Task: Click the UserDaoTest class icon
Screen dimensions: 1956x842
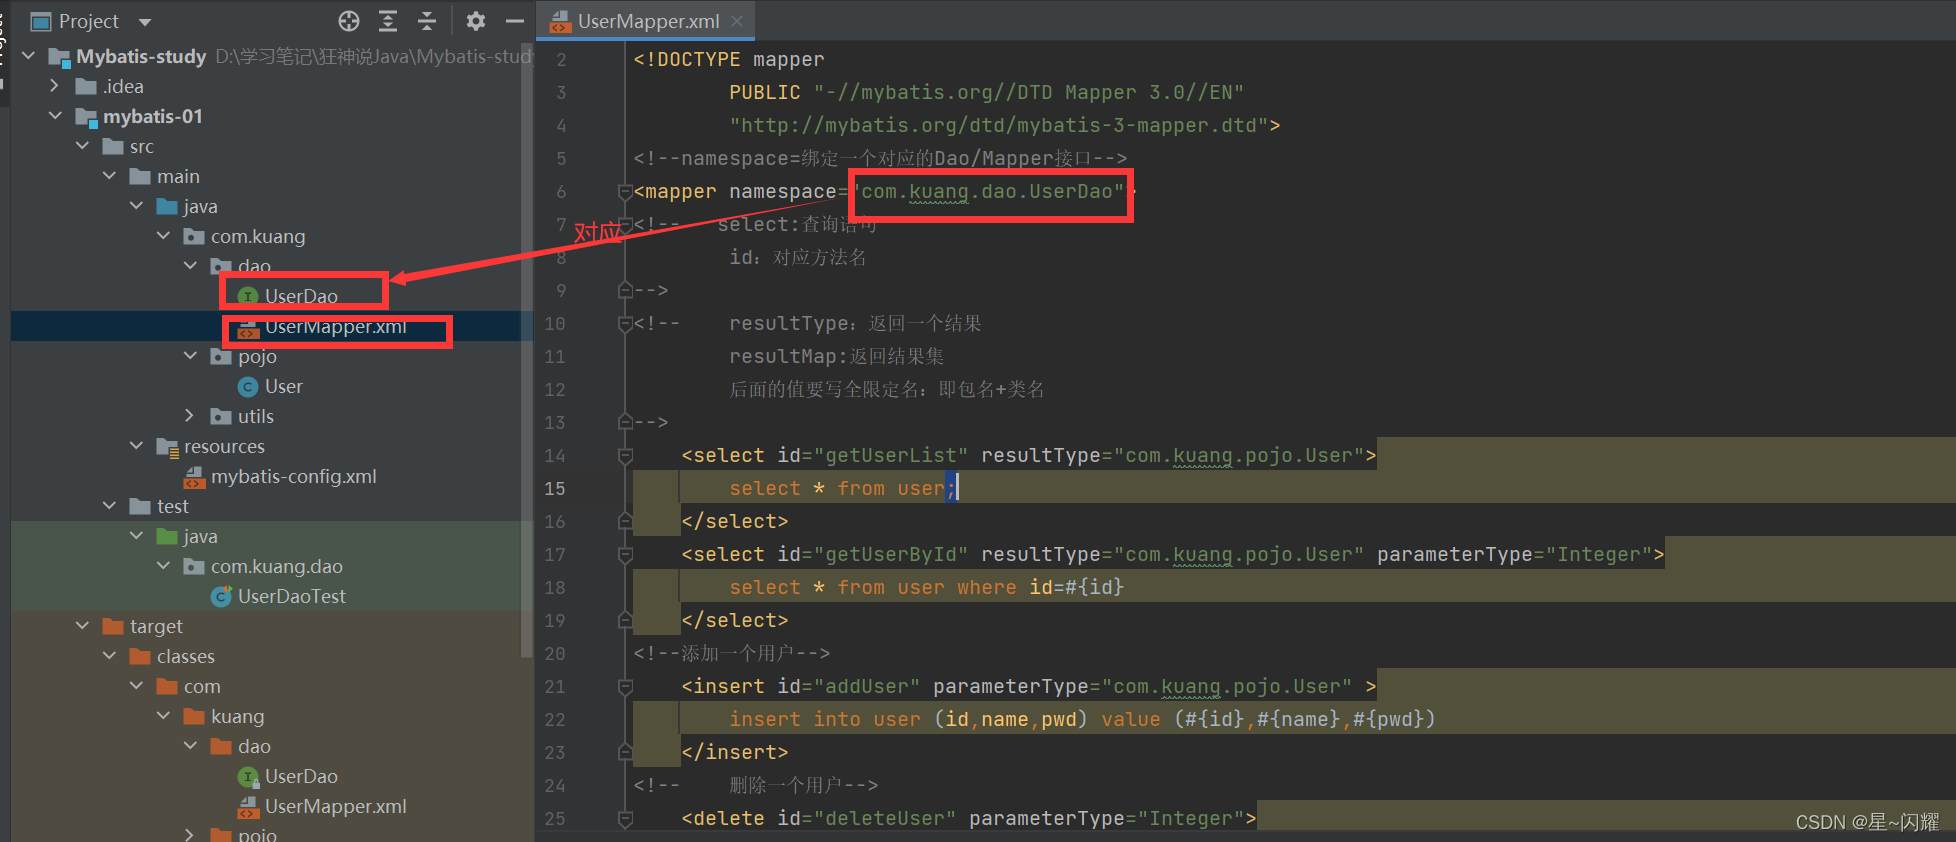Action: pos(221,596)
